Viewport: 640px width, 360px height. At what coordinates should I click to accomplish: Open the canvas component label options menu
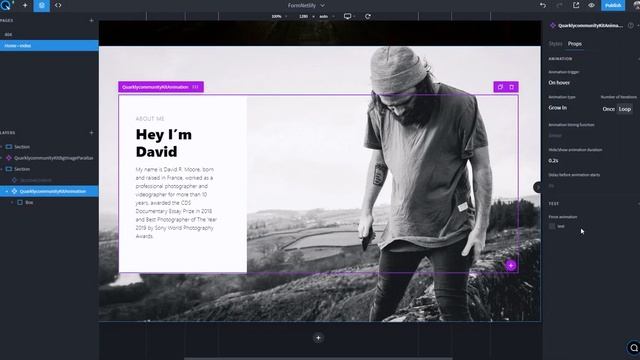[196, 87]
